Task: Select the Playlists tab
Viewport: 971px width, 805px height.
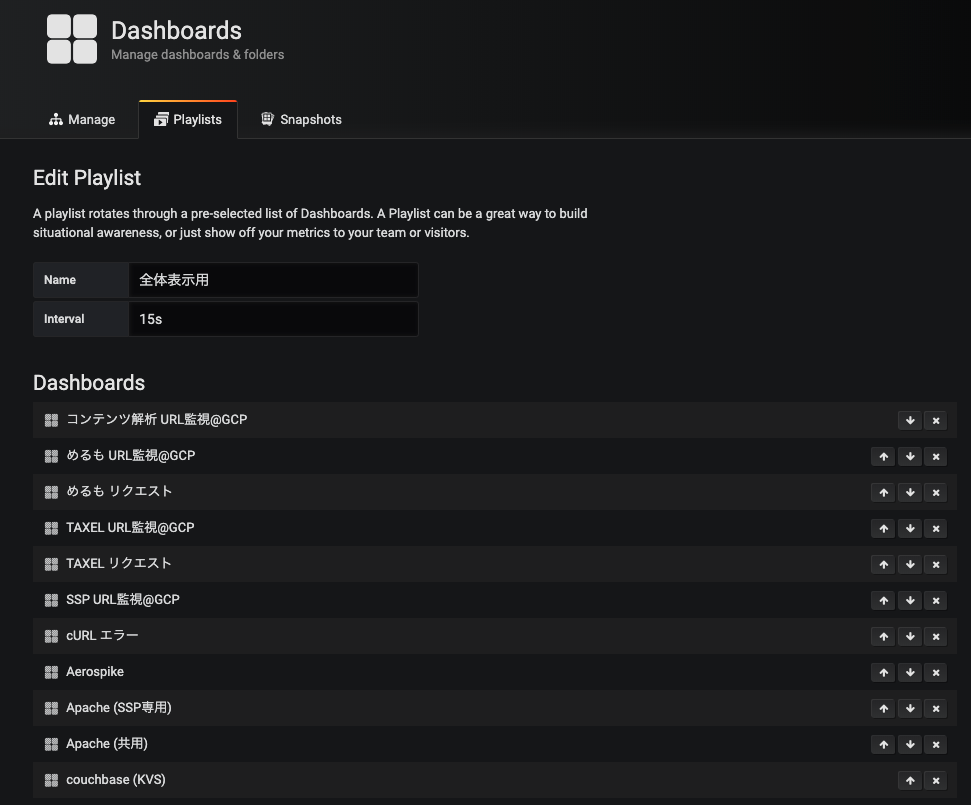Action: pyautogui.click(x=188, y=120)
